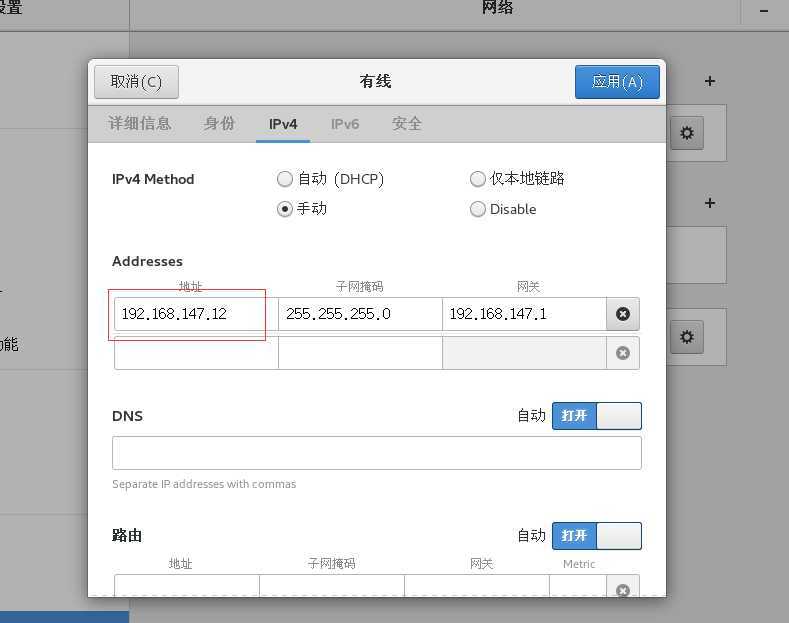Image resolution: width=789 pixels, height=623 pixels.
Task: Toggle automatic routes switch
Action: point(597,535)
